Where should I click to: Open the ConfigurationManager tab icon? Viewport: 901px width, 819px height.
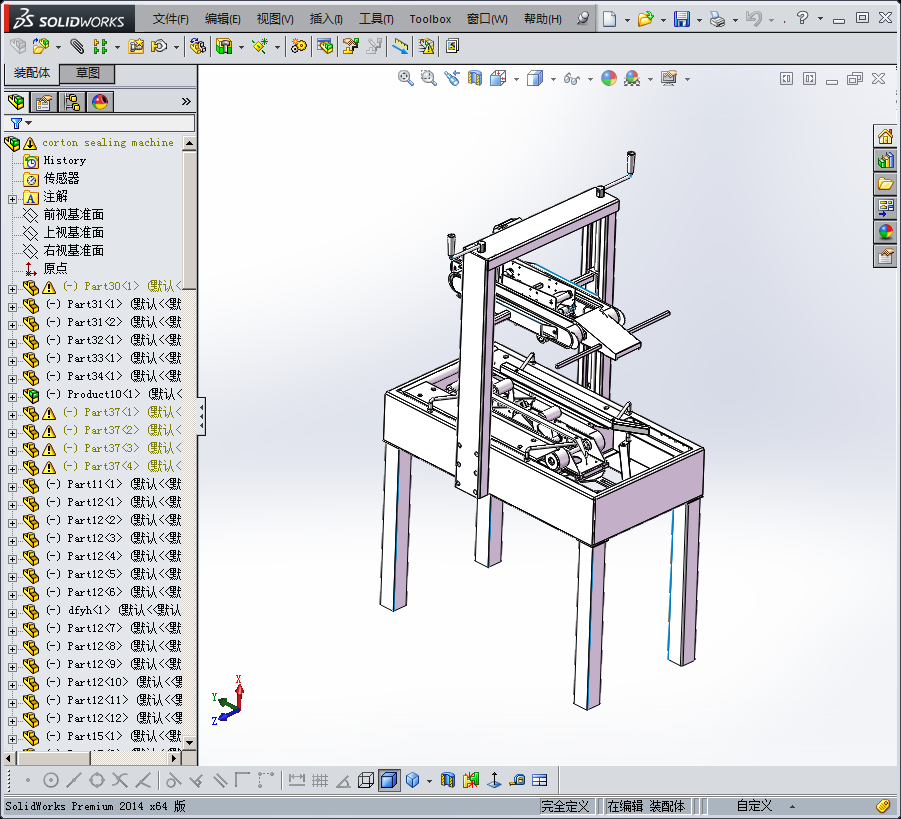click(x=72, y=102)
